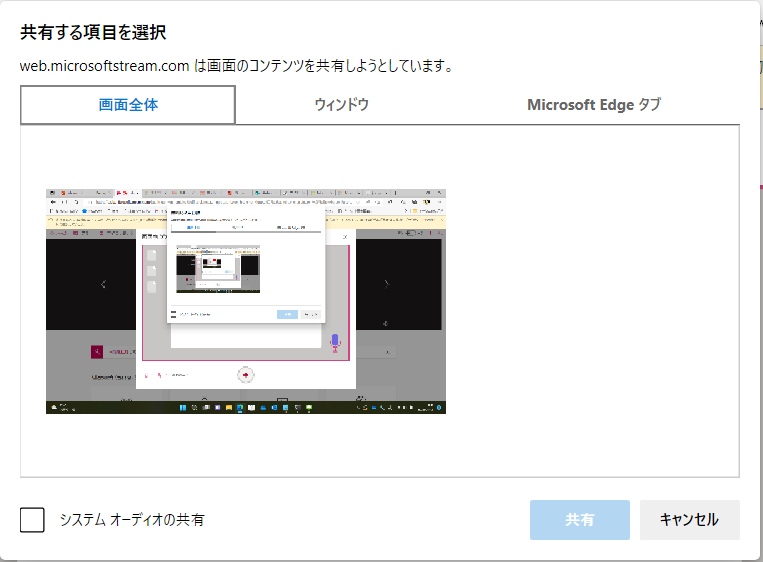Enable システム オーディオの共有 checkbox

tap(32, 520)
